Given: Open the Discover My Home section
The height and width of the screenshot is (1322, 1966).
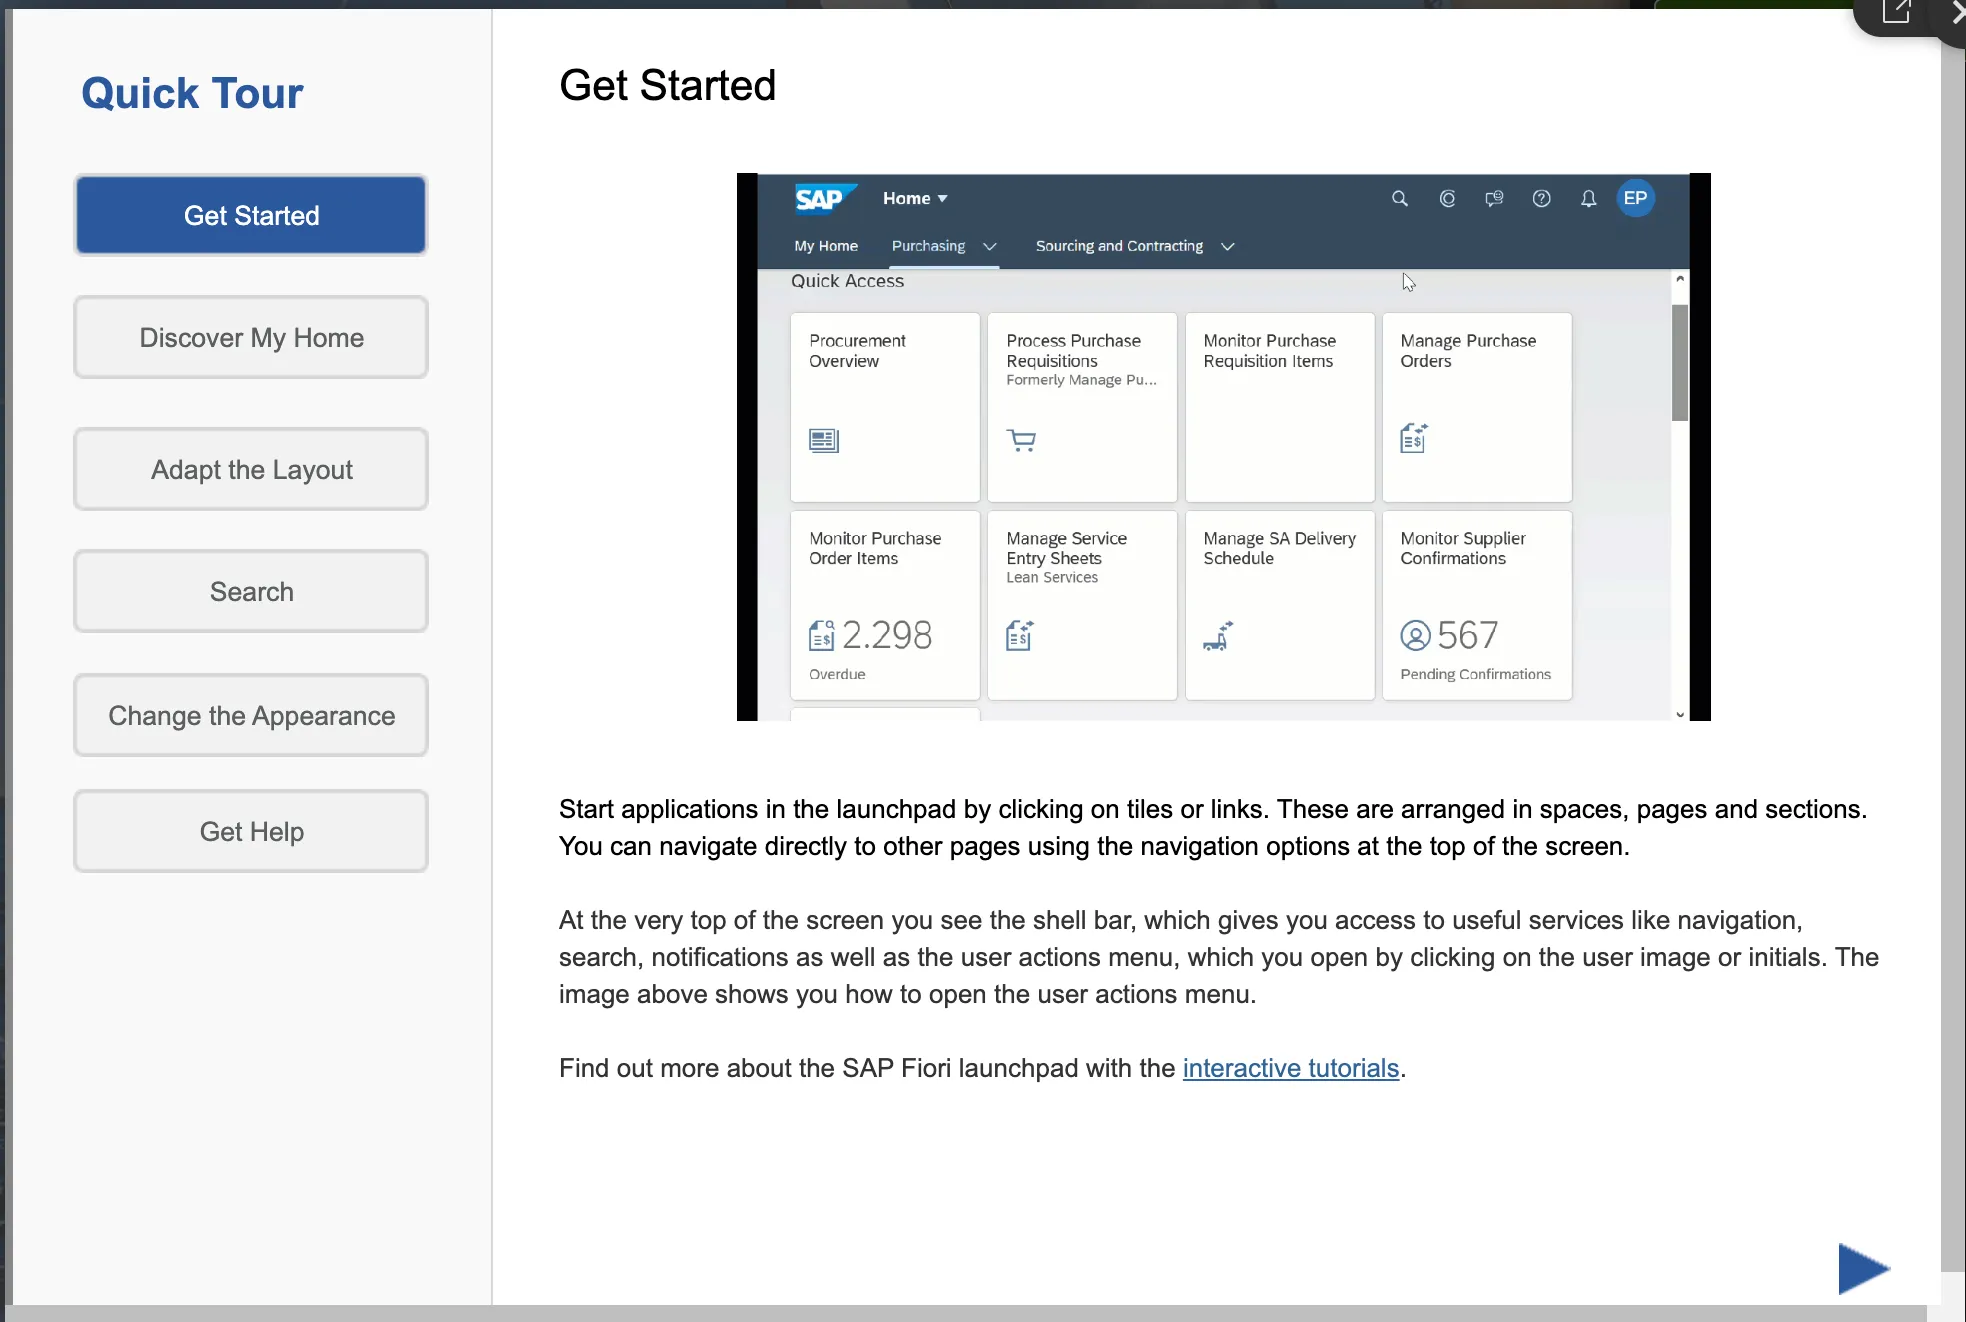Looking at the screenshot, I should click(251, 338).
